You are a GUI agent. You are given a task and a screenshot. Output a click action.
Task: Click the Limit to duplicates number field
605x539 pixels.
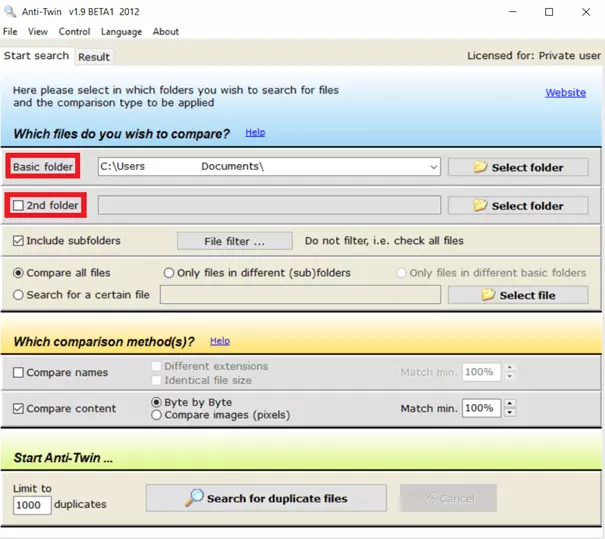[32, 505]
